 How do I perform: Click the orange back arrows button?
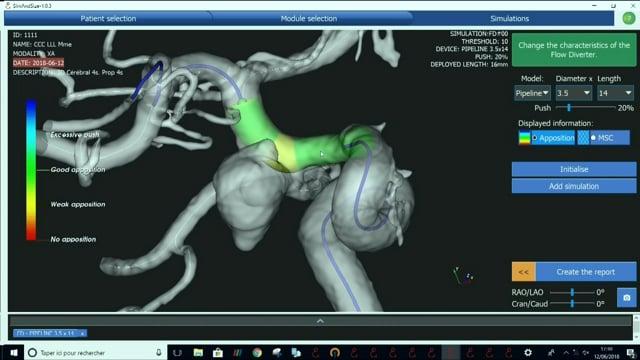[x=524, y=272]
